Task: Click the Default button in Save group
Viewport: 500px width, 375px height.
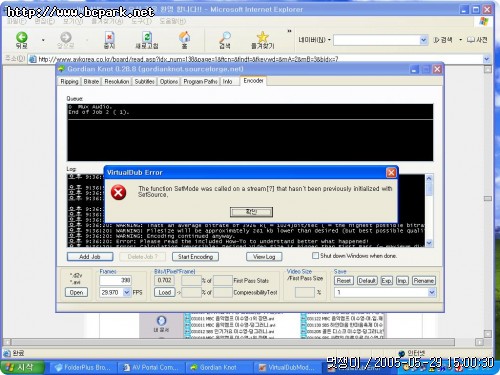Action: click(367, 281)
